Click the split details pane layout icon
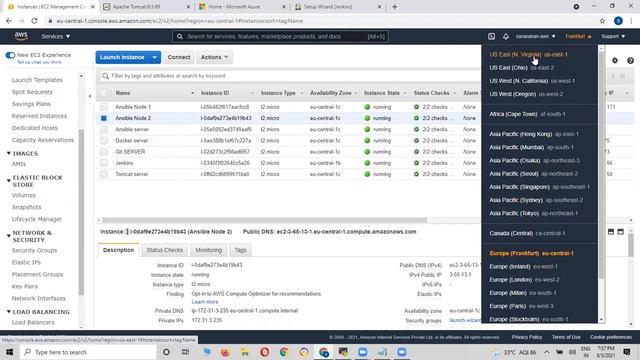 [611, 231]
